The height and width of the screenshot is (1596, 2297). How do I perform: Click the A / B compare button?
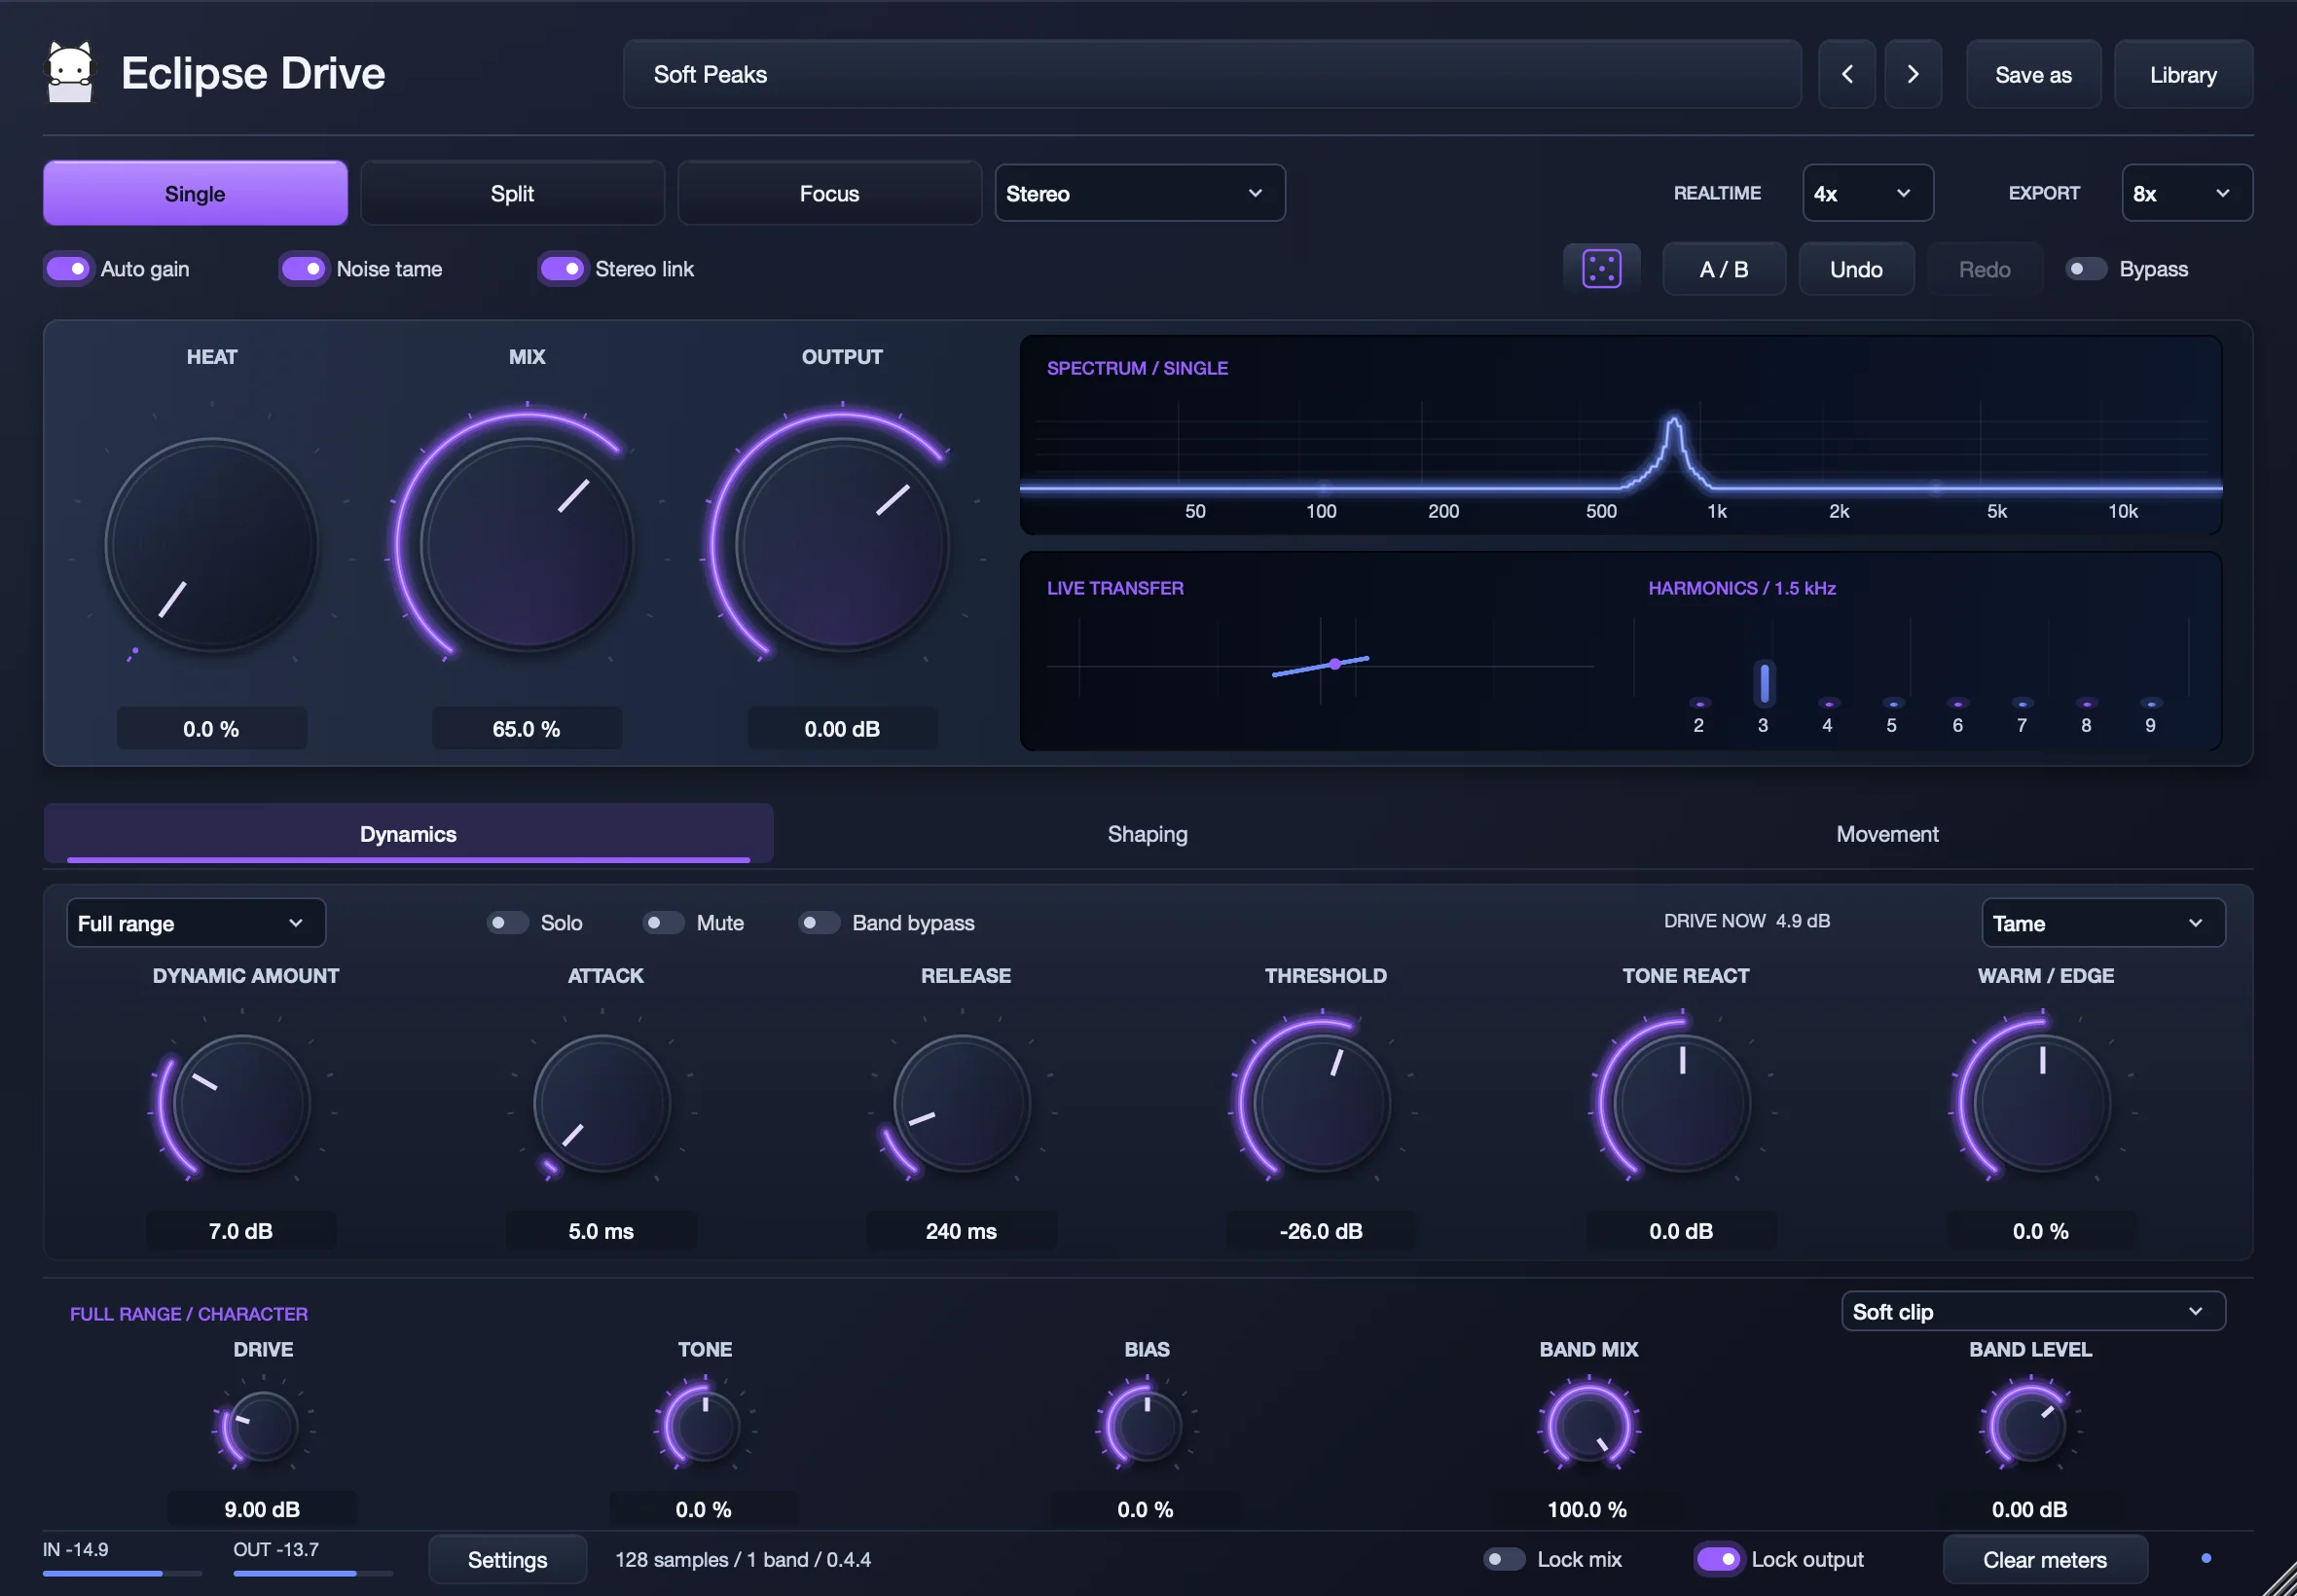(x=1723, y=269)
